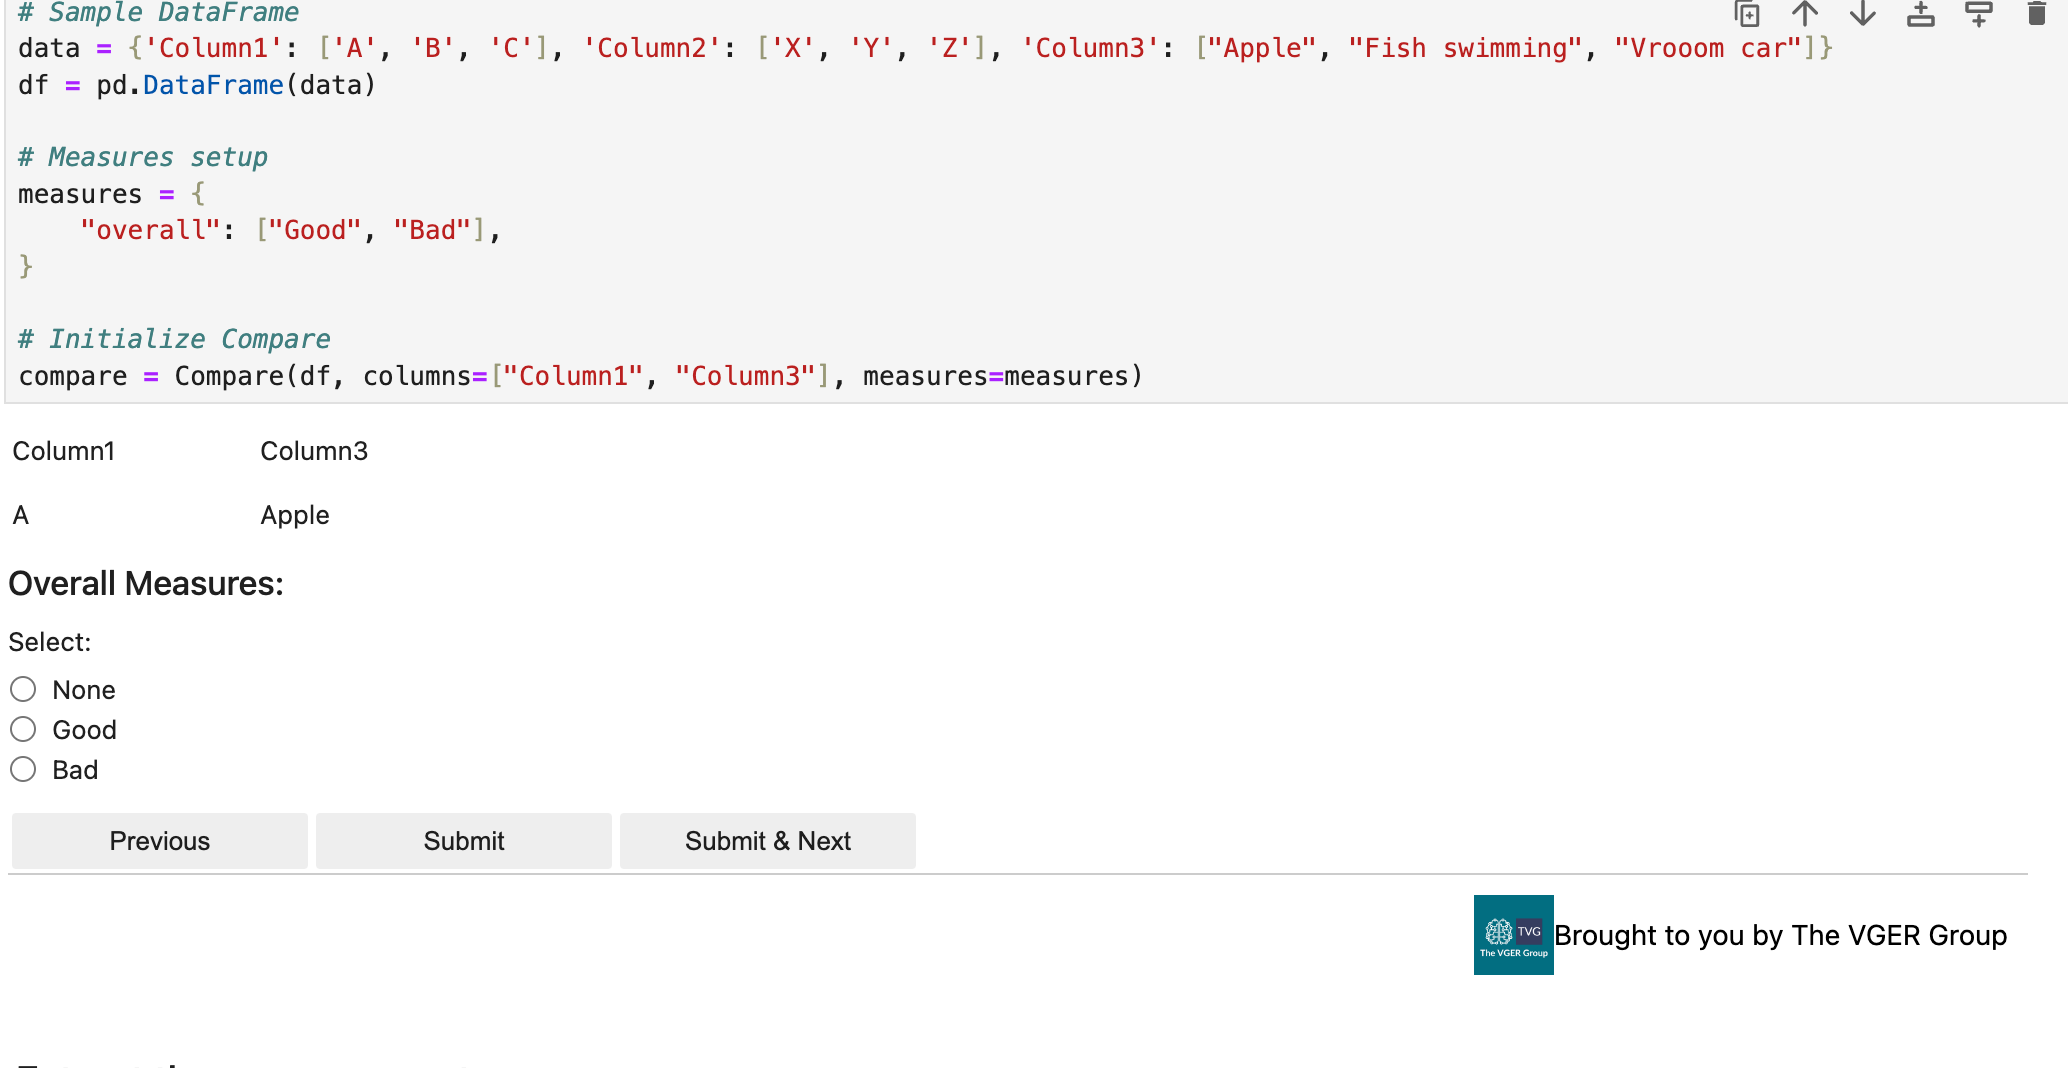Duplicate the current notebook cell
The width and height of the screenshot is (2068, 1068).
click(1747, 14)
